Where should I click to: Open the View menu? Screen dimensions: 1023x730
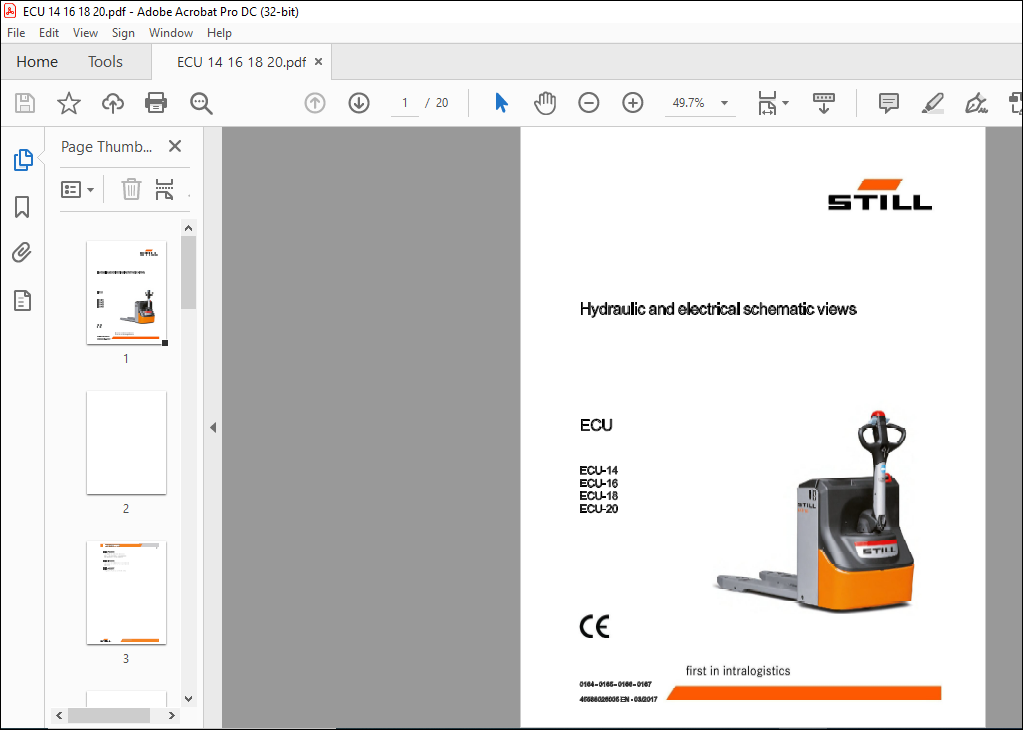[x=85, y=33]
